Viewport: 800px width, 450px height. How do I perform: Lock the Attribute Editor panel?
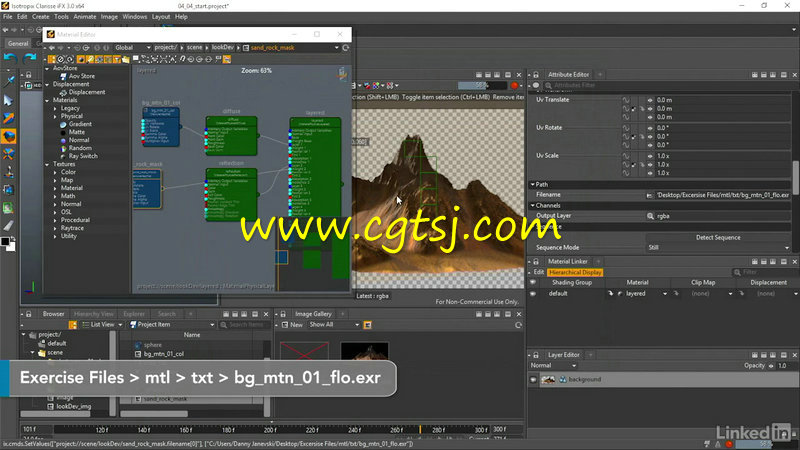(536, 74)
